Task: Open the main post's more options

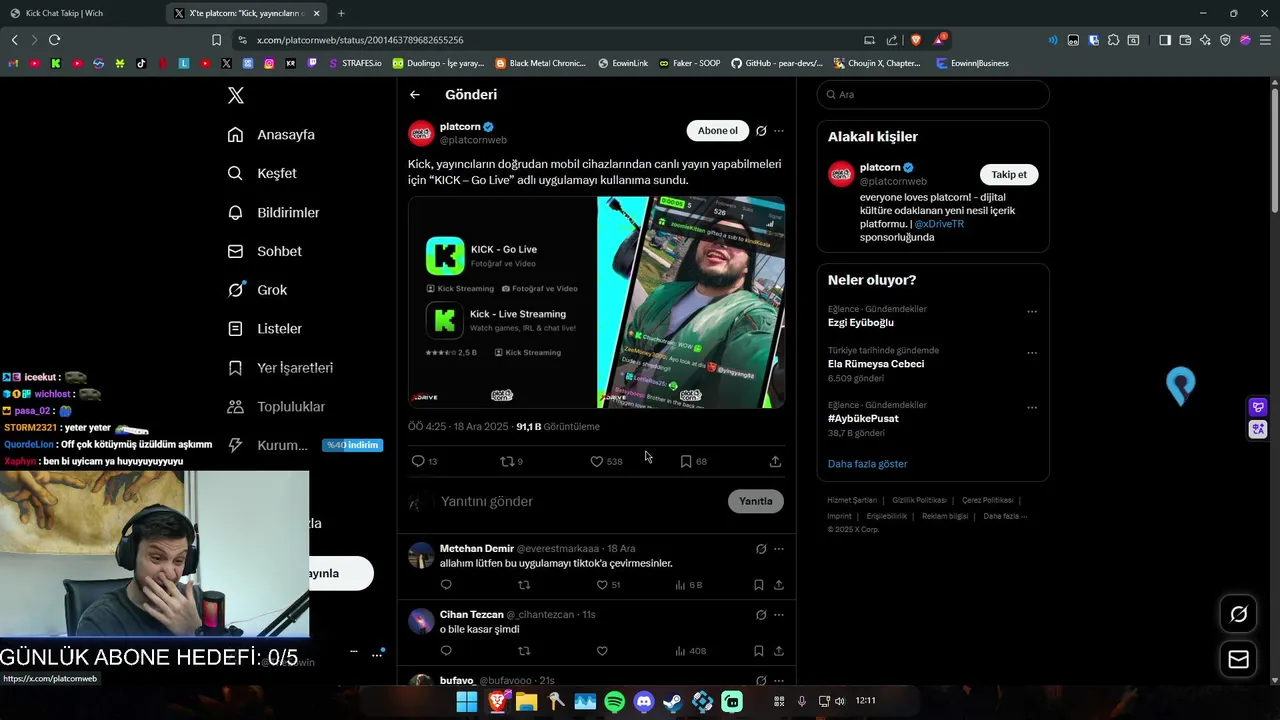Action: click(779, 131)
